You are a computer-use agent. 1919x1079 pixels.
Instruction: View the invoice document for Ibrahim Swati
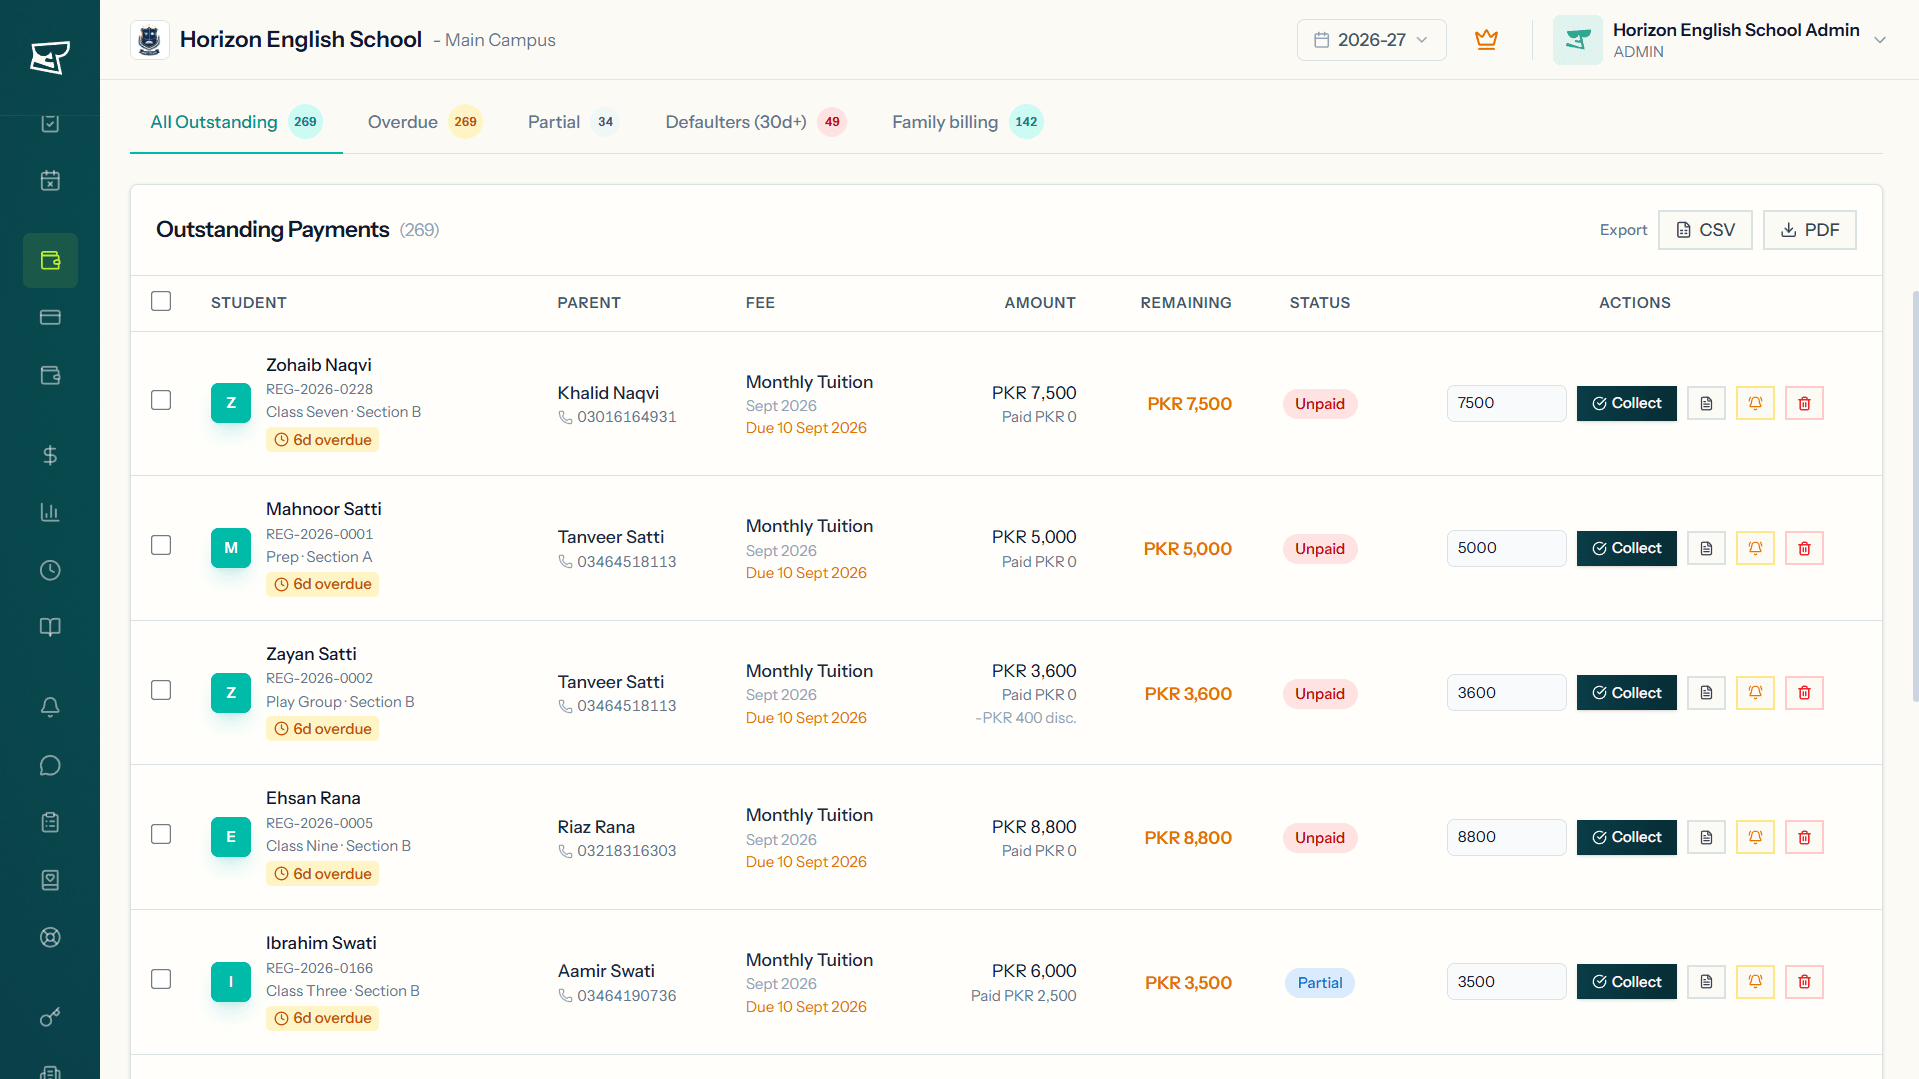tap(1706, 982)
